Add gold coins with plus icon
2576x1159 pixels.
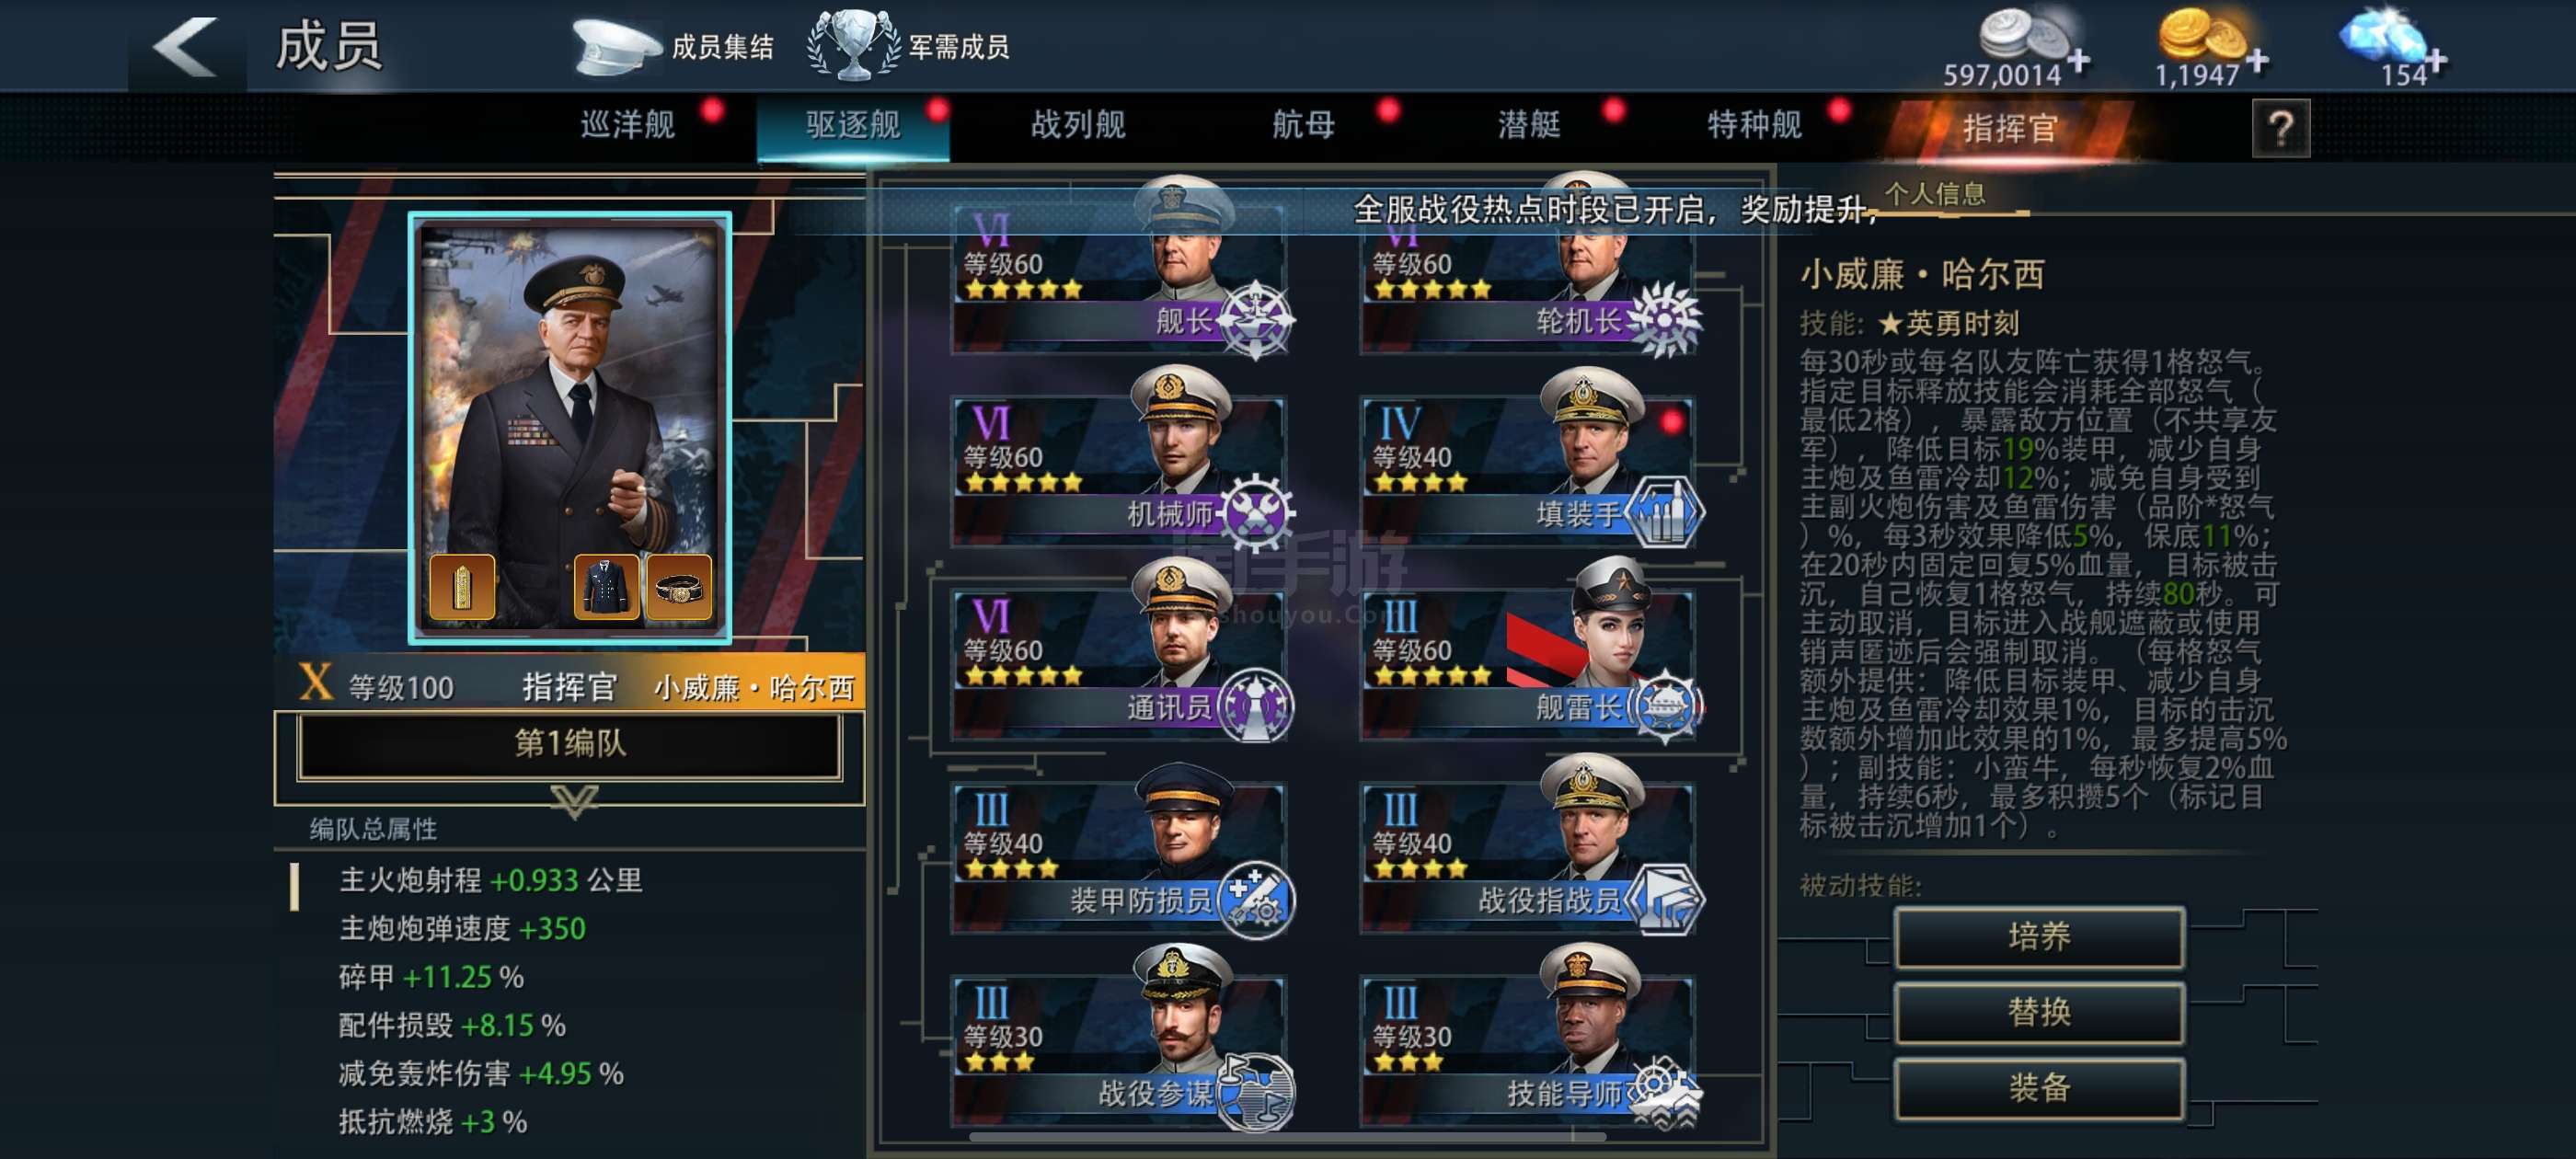click(x=2257, y=60)
